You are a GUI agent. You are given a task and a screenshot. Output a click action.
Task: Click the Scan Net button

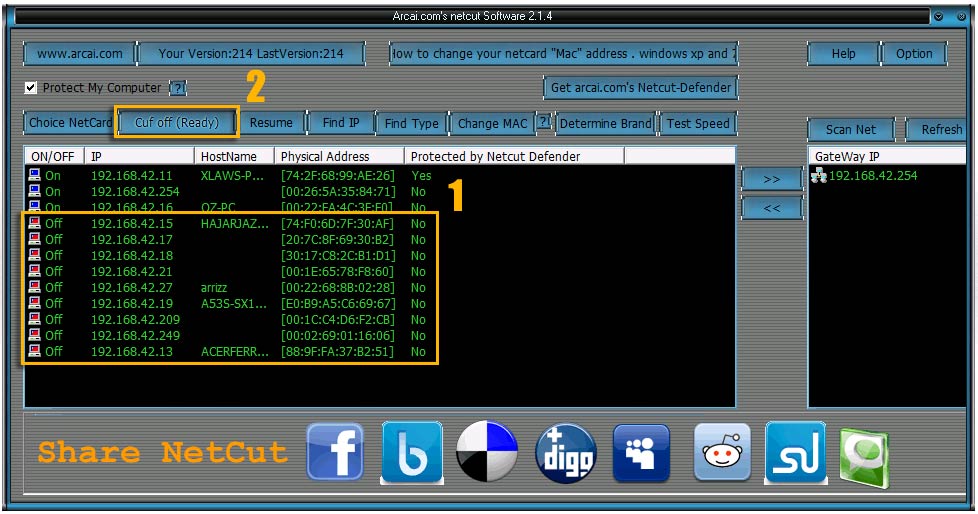(x=851, y=130)
